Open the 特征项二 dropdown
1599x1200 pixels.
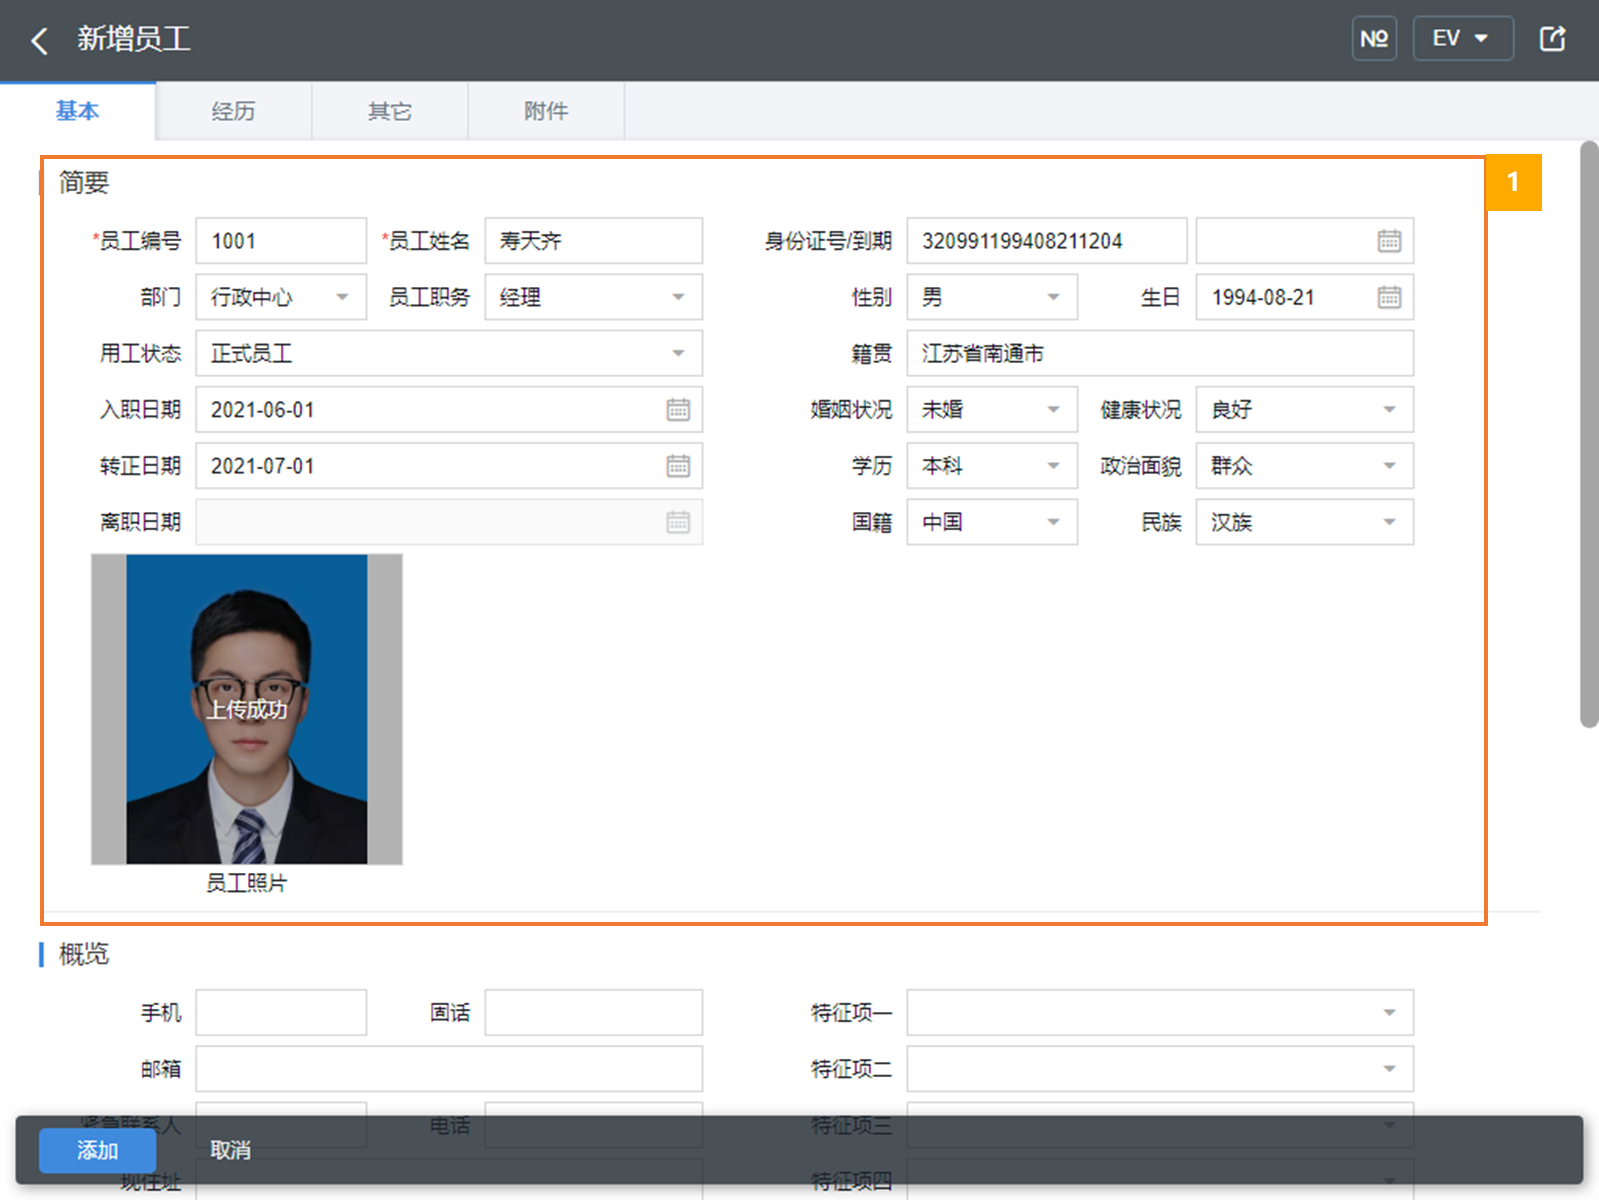(x=1160, y=1069)
